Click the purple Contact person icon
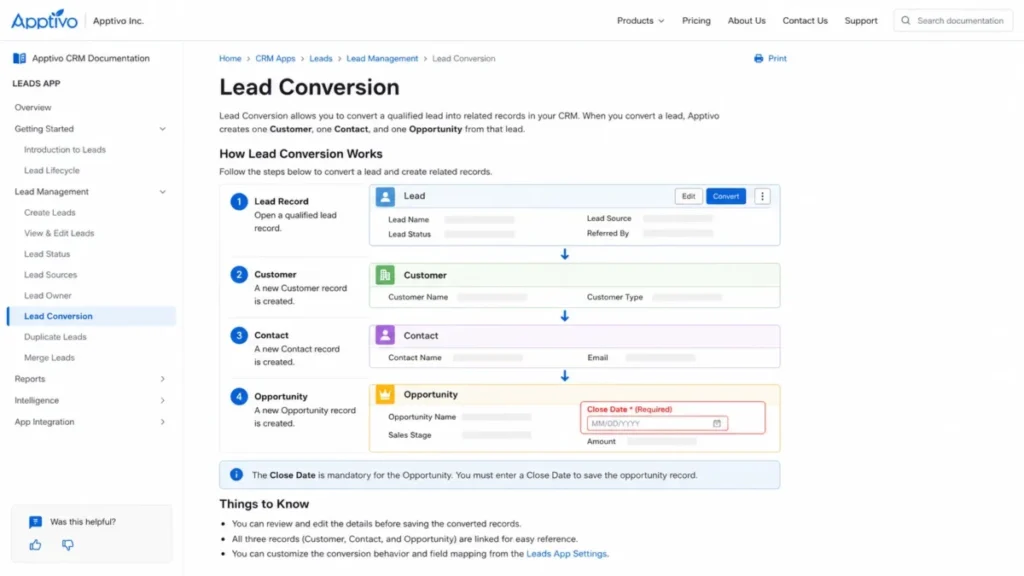 pos(385,335)
